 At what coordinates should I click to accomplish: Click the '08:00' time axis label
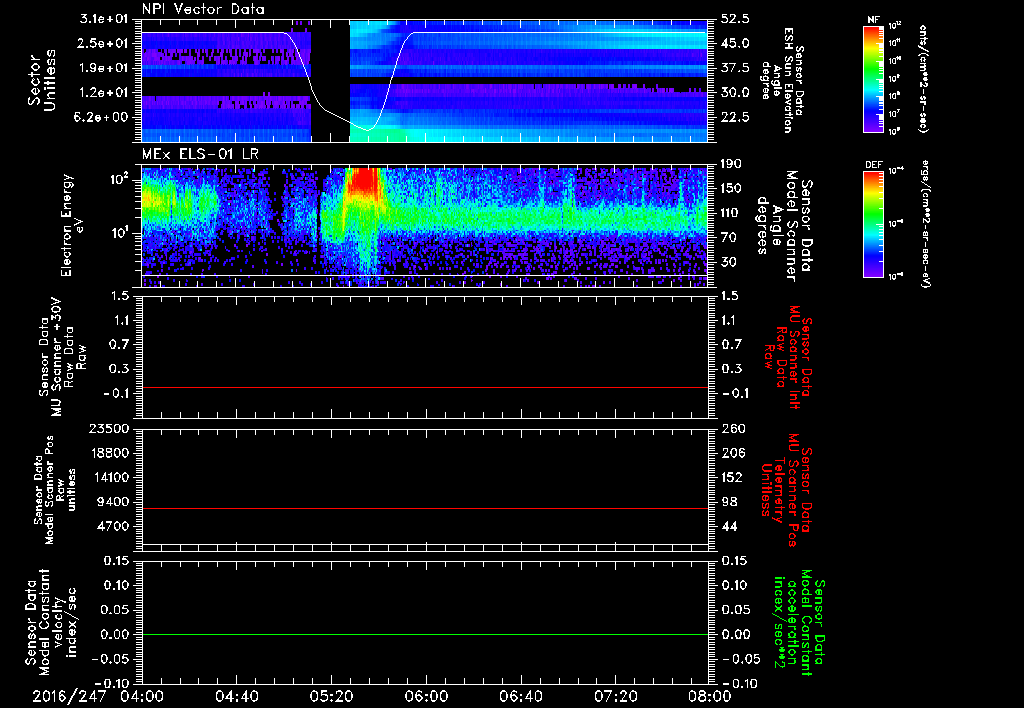click(709, 696)
